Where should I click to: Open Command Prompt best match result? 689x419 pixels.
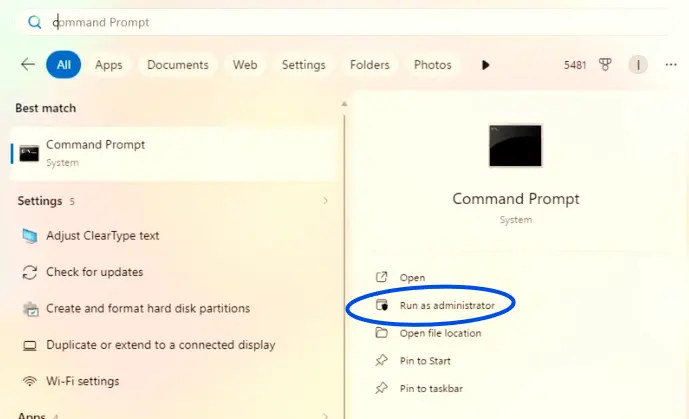[x=174, y=153]
